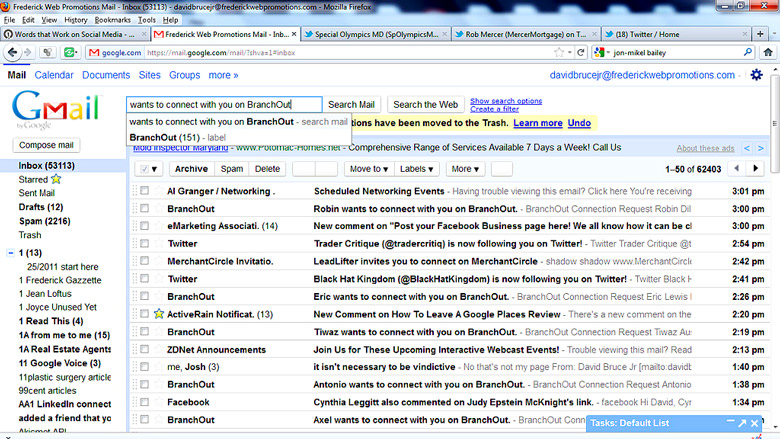780x439 pixels.
Task: Click the Firefox forward arrow button
Action: coord(28,52)
